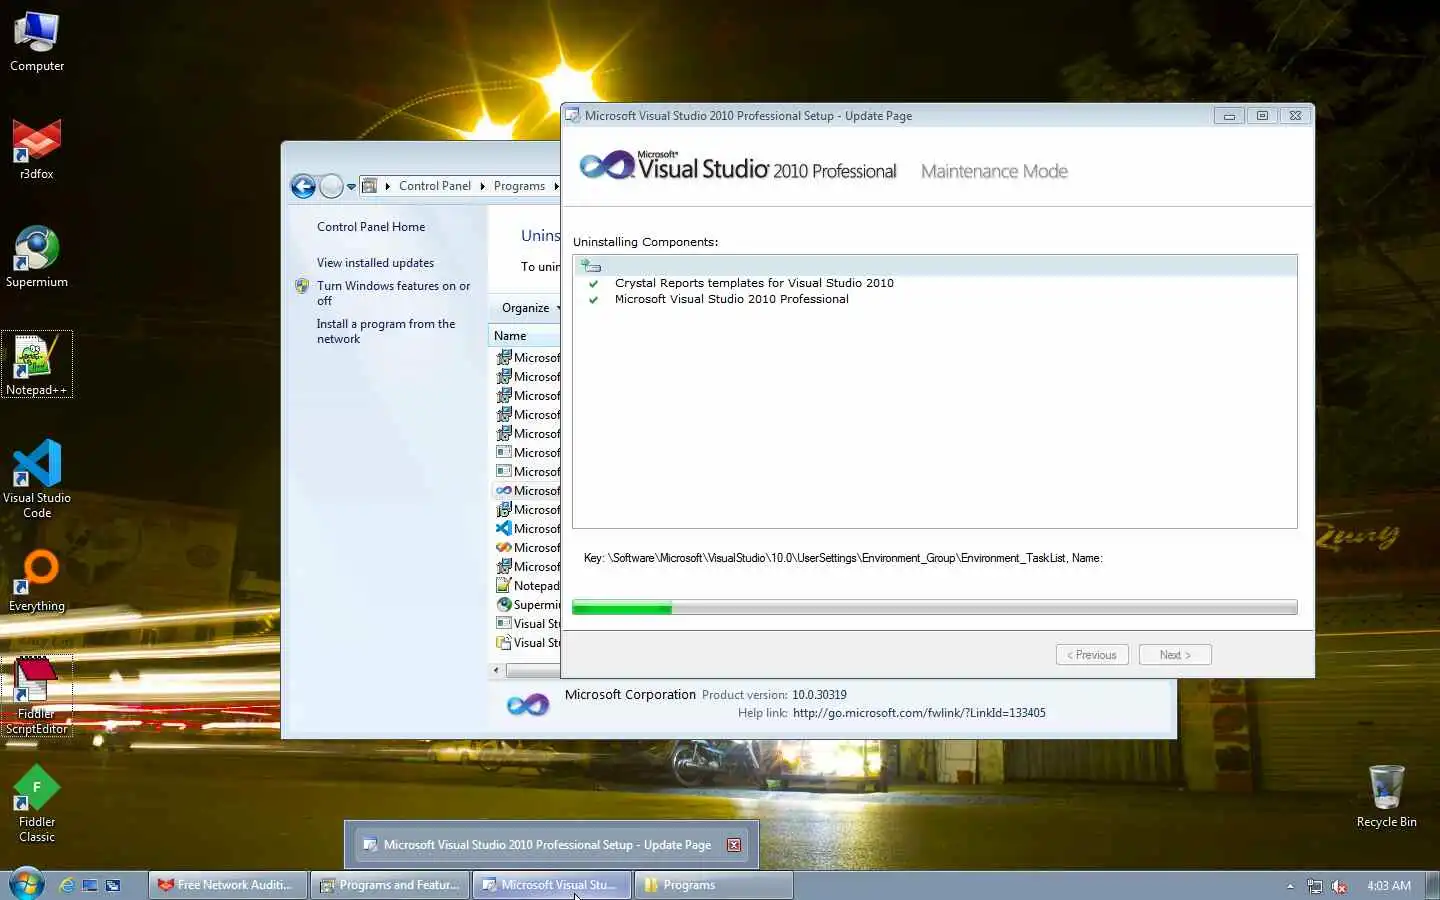Click the Next button in Setup

click(x=1175, y=655)
